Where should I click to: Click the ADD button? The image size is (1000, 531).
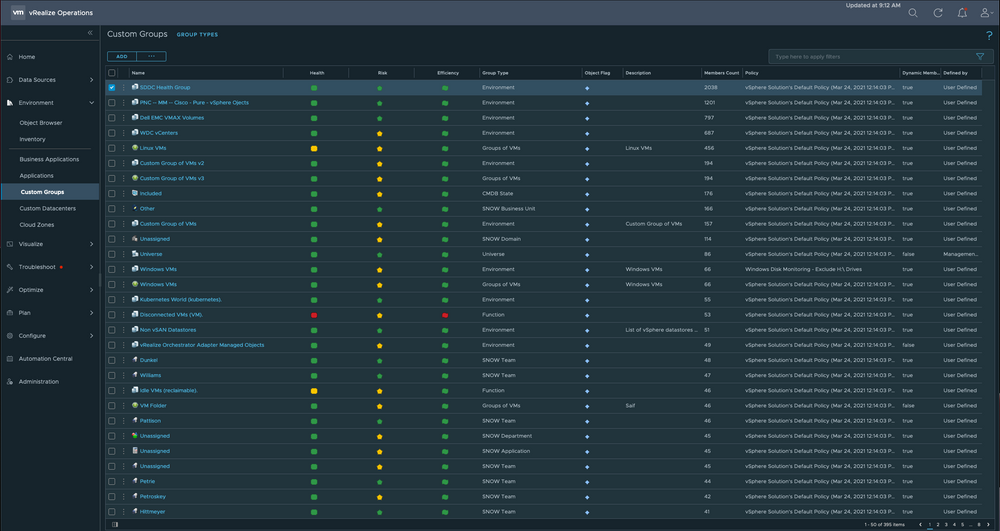coord(122,56)
